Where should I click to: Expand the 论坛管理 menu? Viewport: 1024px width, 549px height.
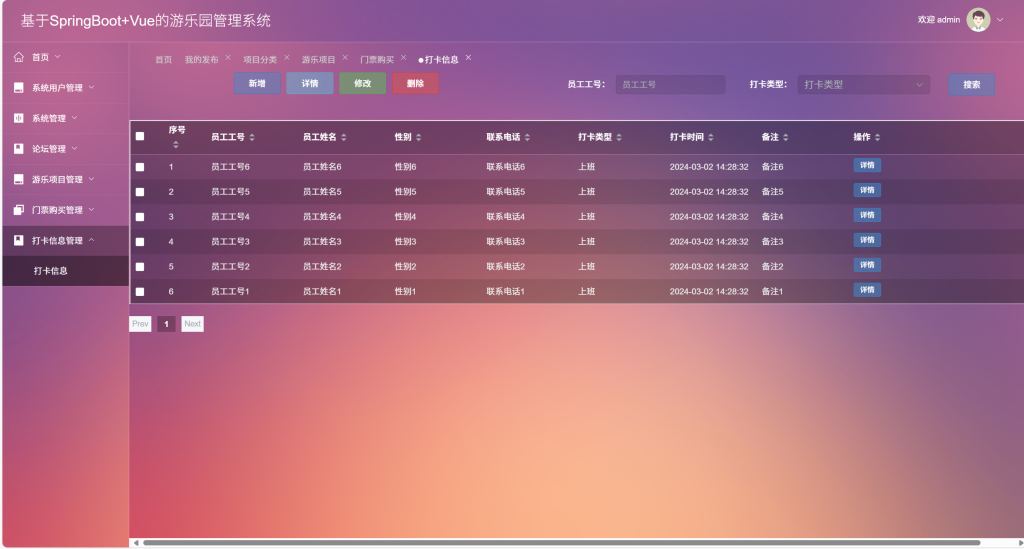click(74, 148)
